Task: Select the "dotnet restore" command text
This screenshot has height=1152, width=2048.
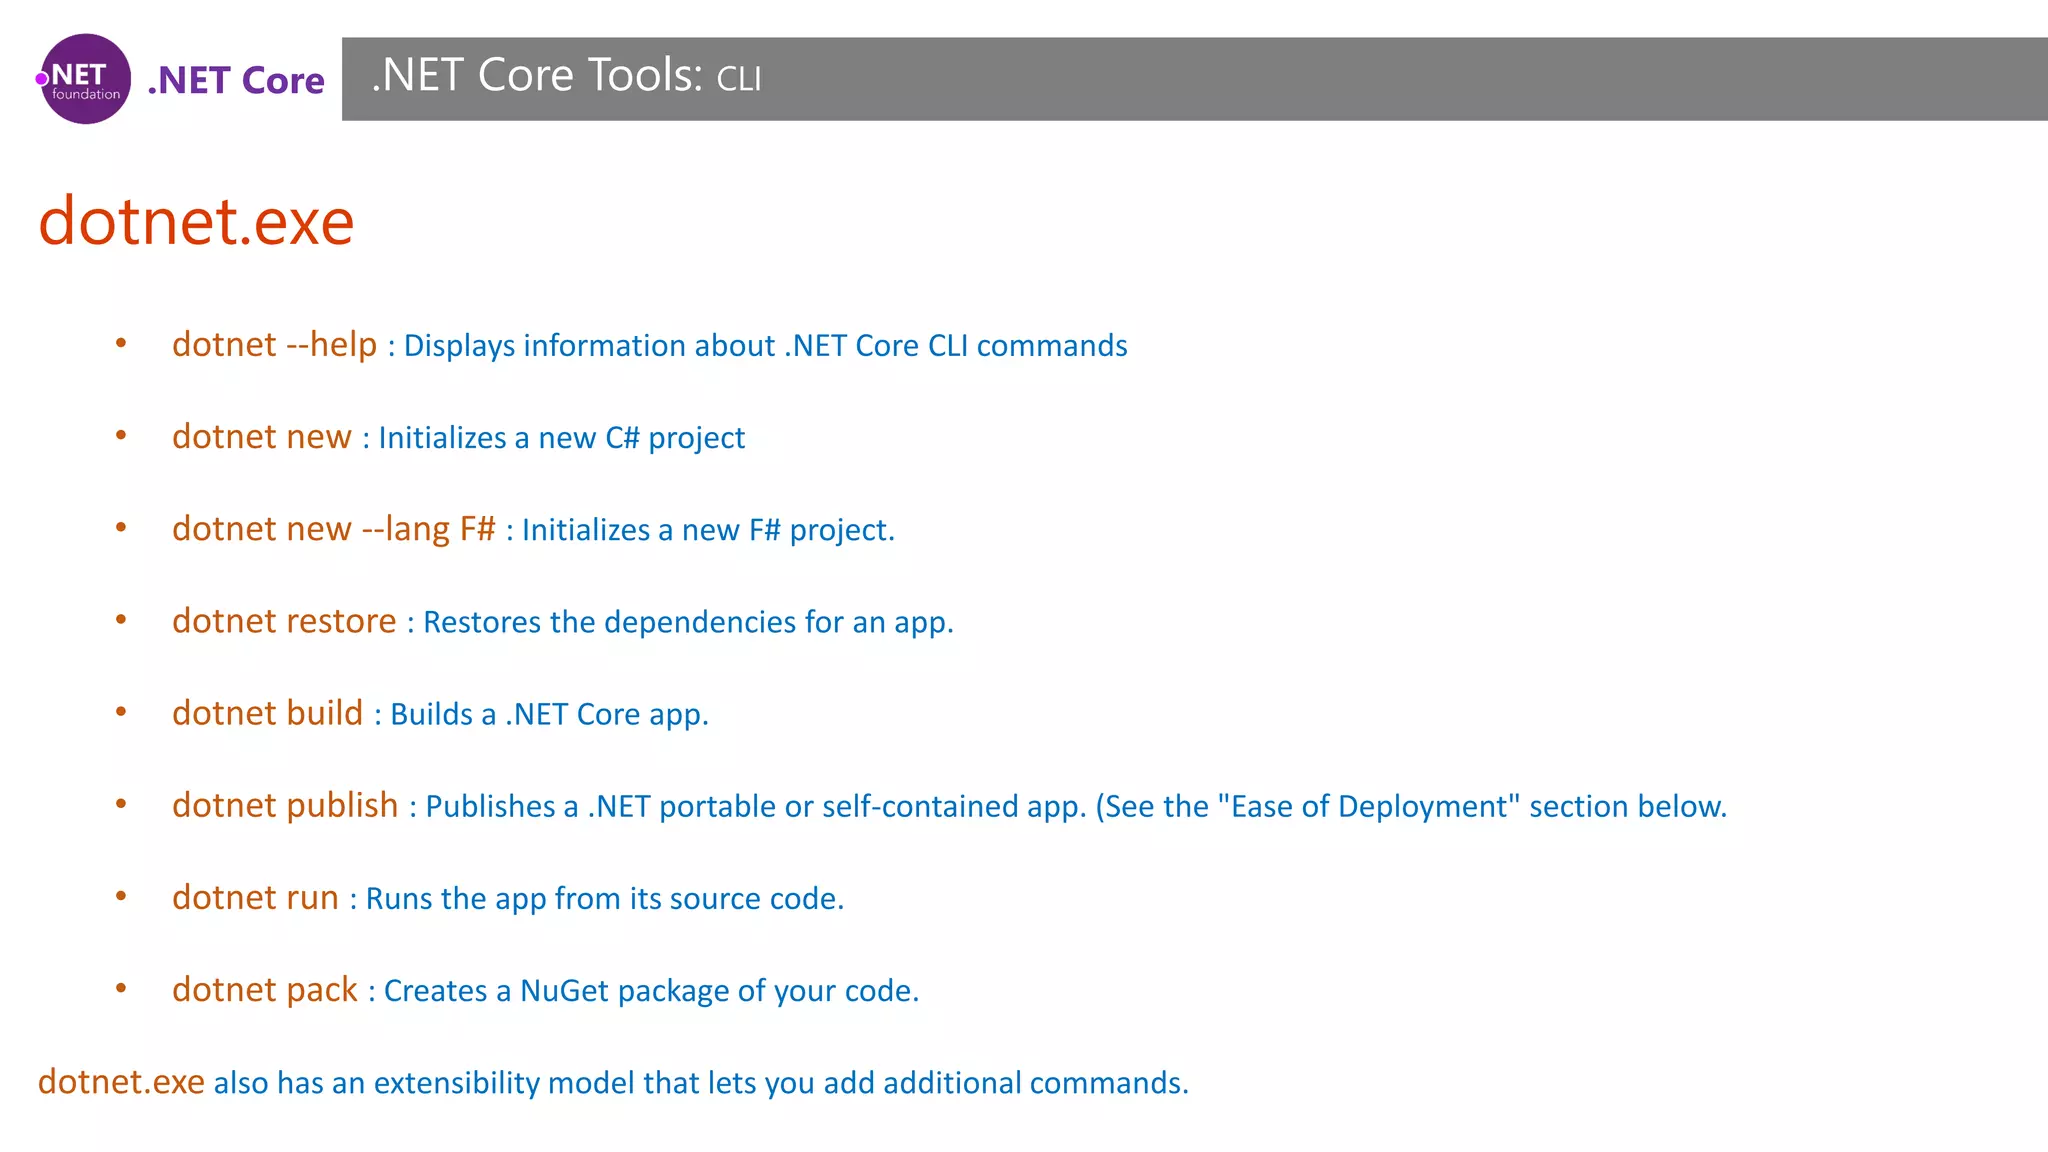Action: [284, 621]
